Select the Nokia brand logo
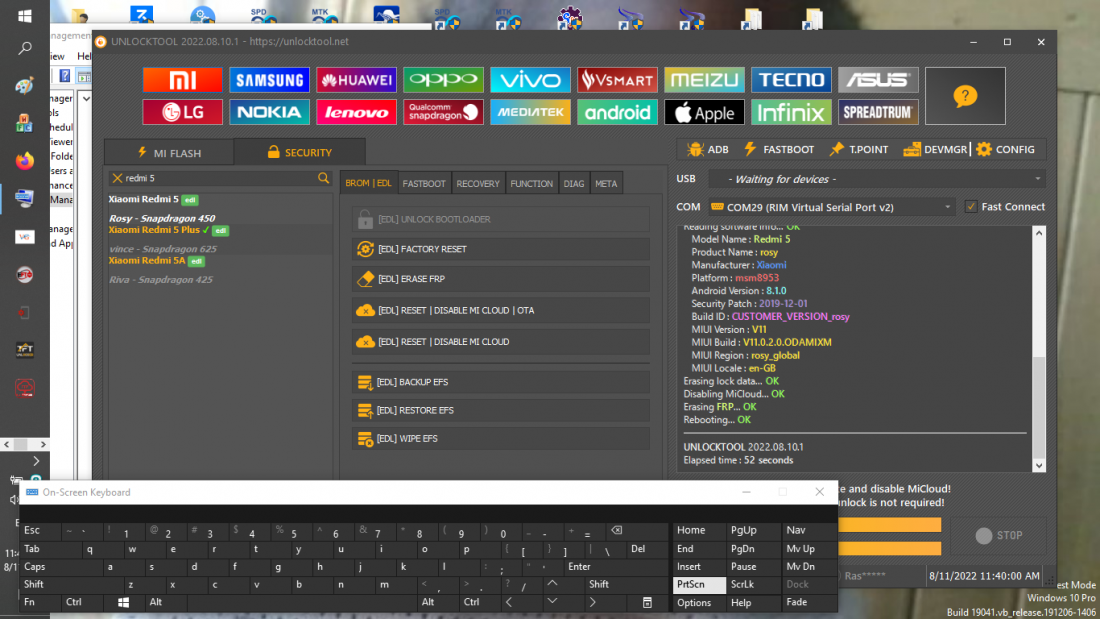This screenshot has height=619, width=1100. [x=269, y=112]
